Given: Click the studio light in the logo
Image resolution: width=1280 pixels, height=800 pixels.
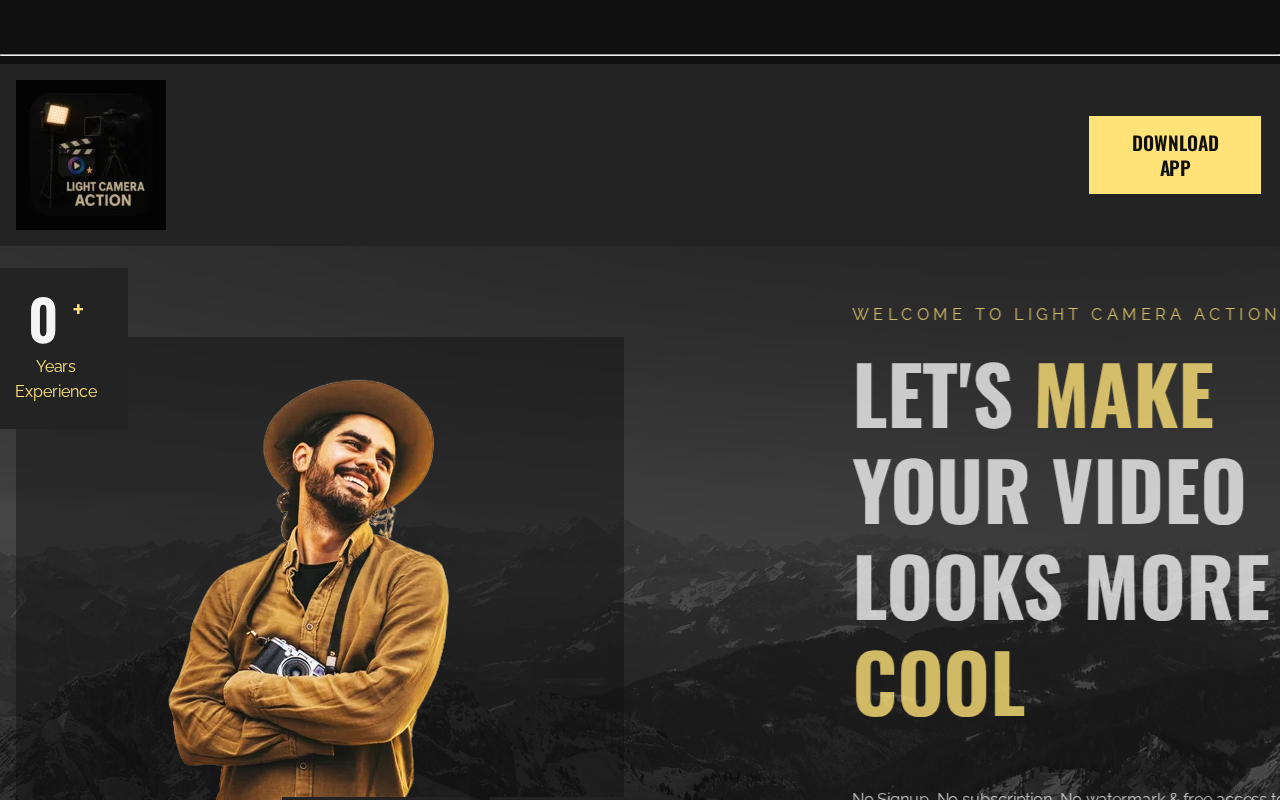Looking at the screenshot, I should pyautogui.click(x=57, y=114).
